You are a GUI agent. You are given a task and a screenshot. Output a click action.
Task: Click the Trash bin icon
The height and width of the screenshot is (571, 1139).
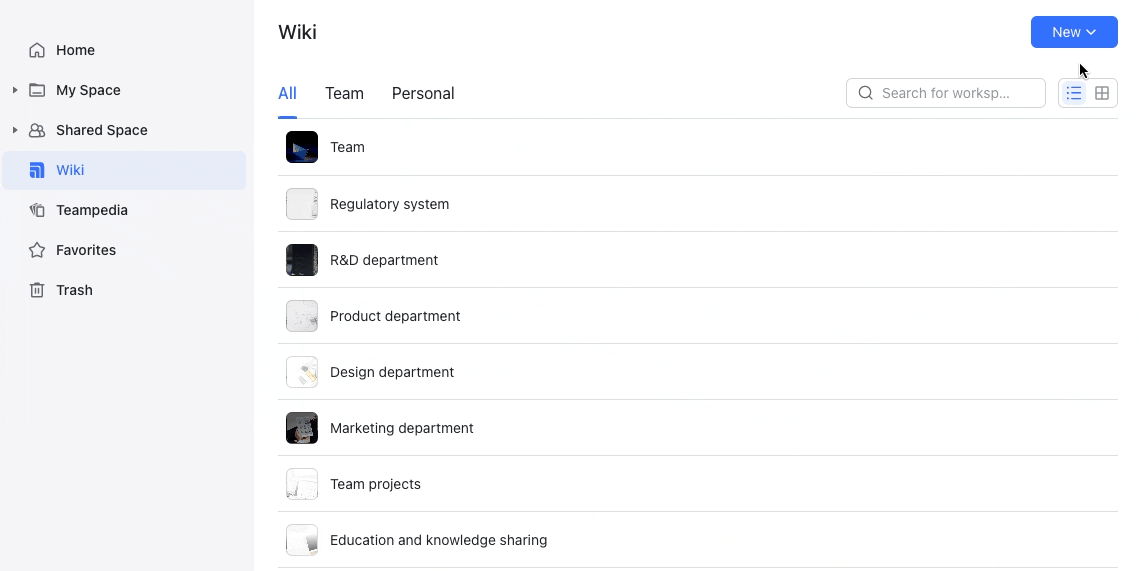point(37,290)
